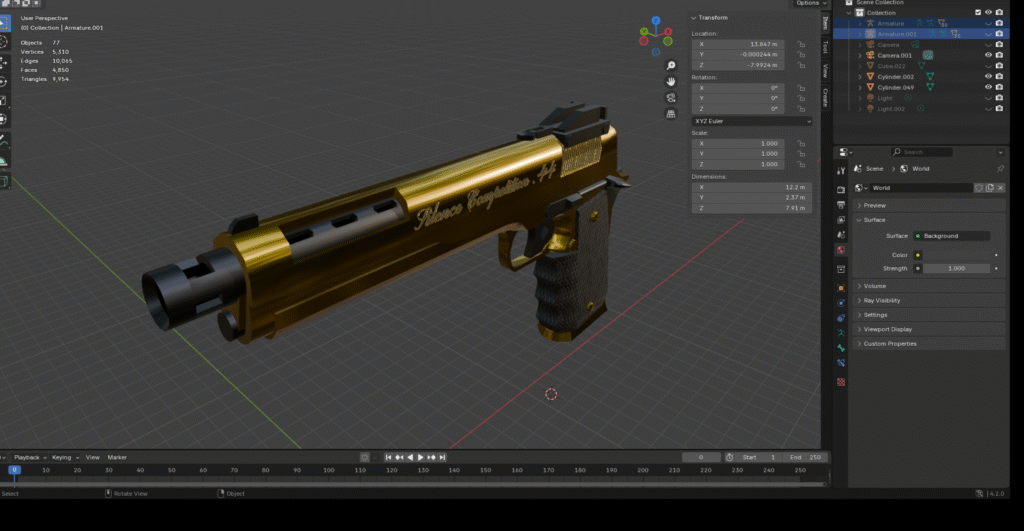Click the Options button in viewport header
The width and height of the screenshot is (1024, 531).
click(x=808, y=4)
